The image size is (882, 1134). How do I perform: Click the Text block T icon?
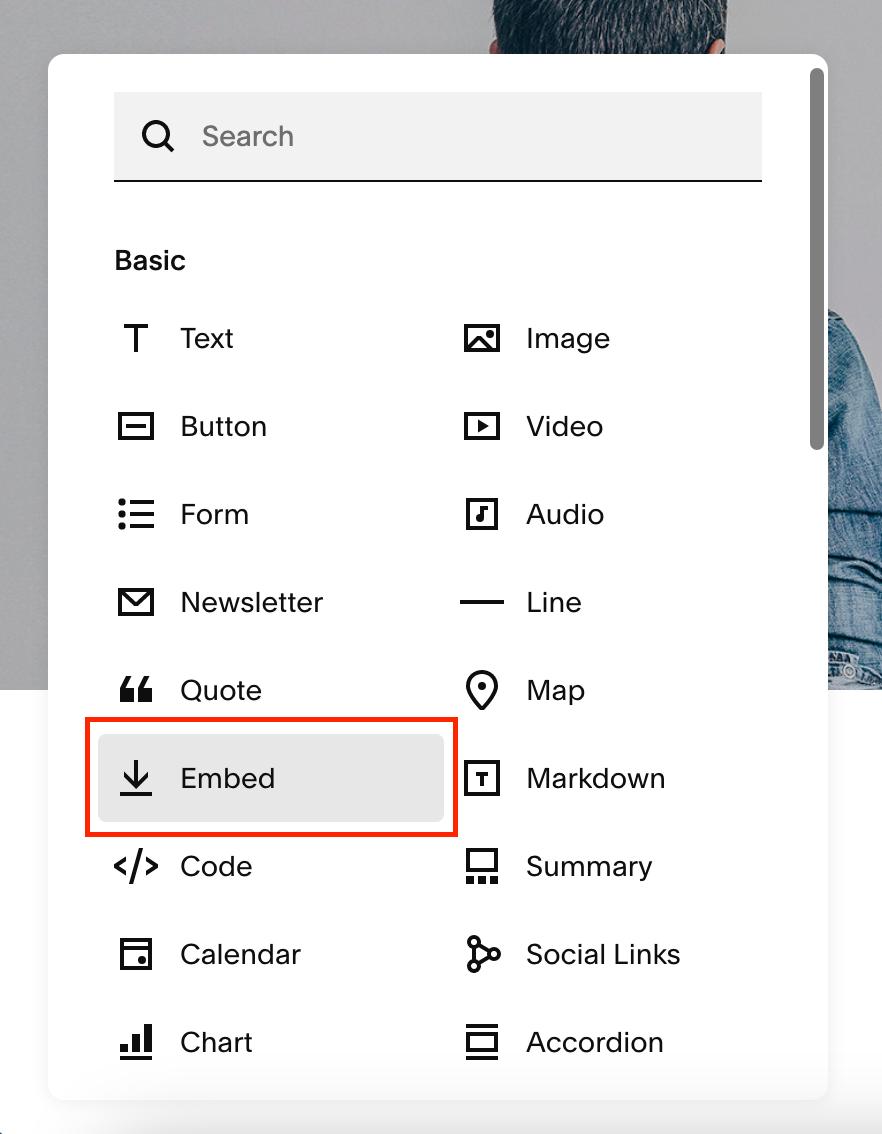point(136,338)
